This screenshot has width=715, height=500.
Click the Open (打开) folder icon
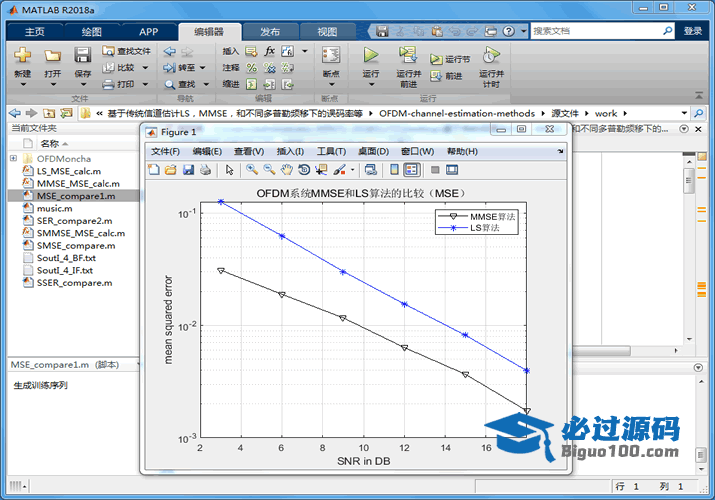point(52,56)
